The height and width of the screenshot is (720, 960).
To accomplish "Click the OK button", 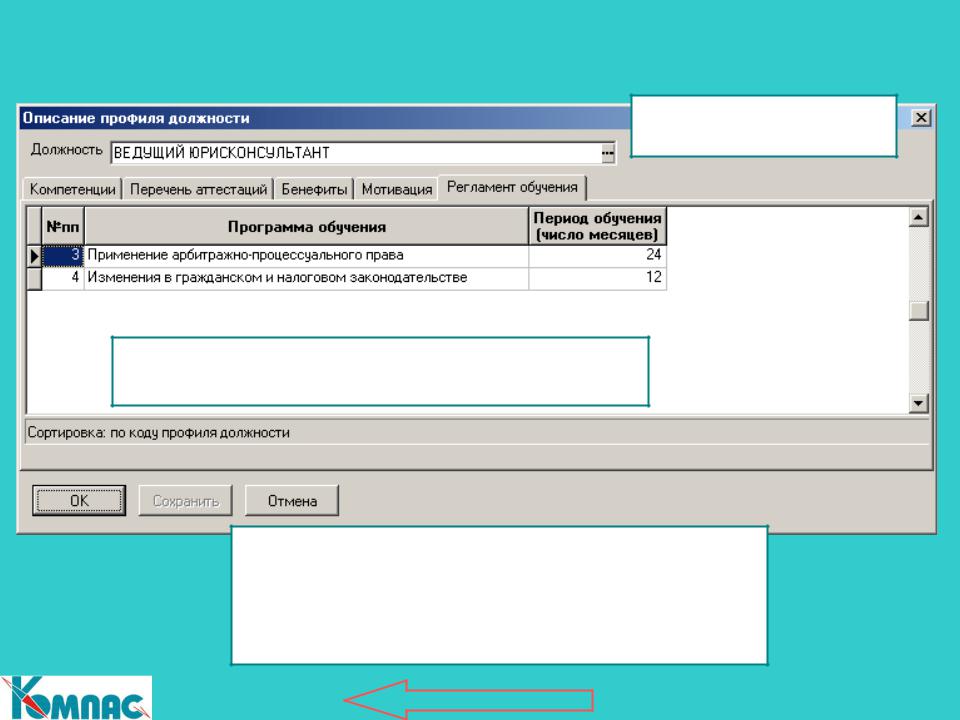I will [79, 501].
